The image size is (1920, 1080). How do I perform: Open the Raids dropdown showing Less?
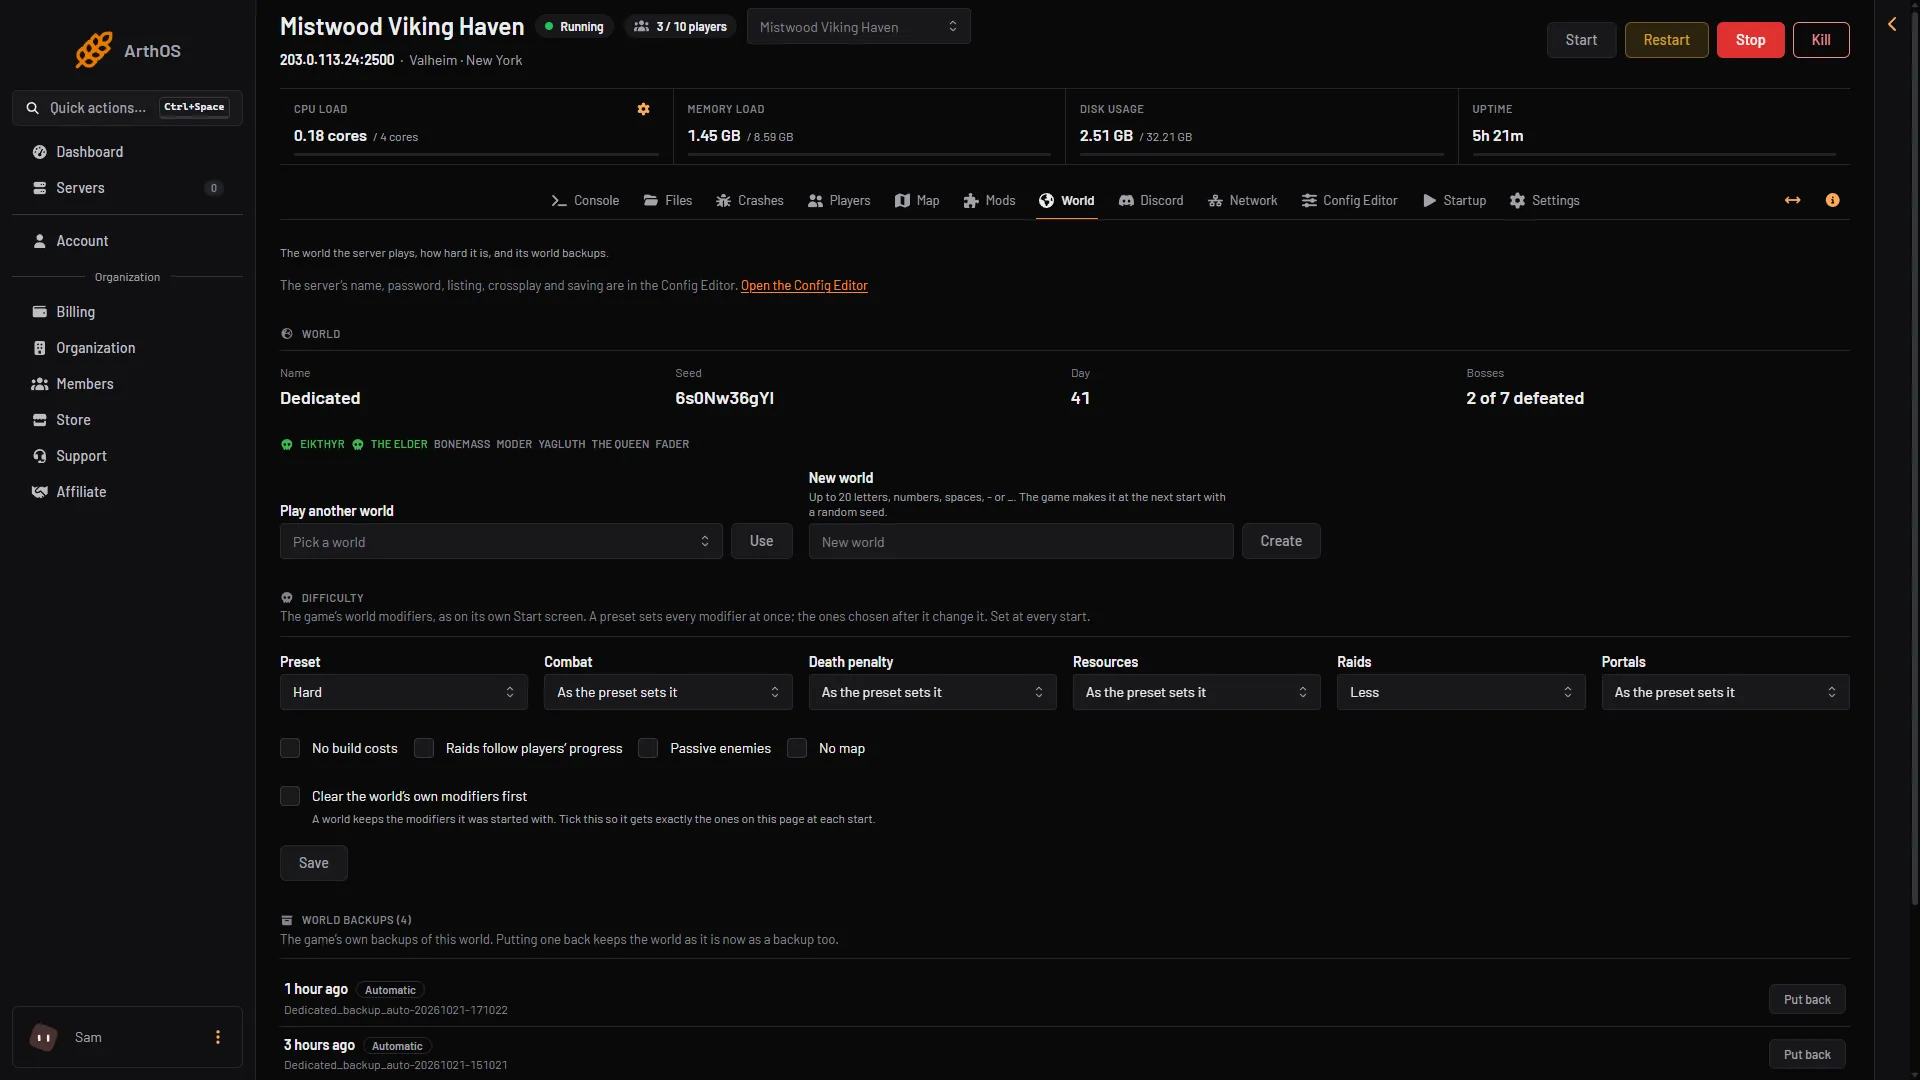(1461, 692)
